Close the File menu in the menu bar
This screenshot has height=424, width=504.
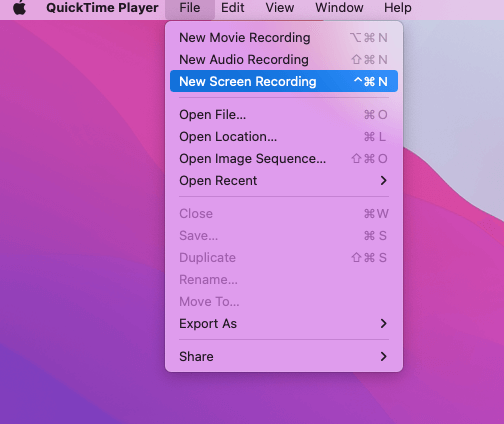coord(190,8)
